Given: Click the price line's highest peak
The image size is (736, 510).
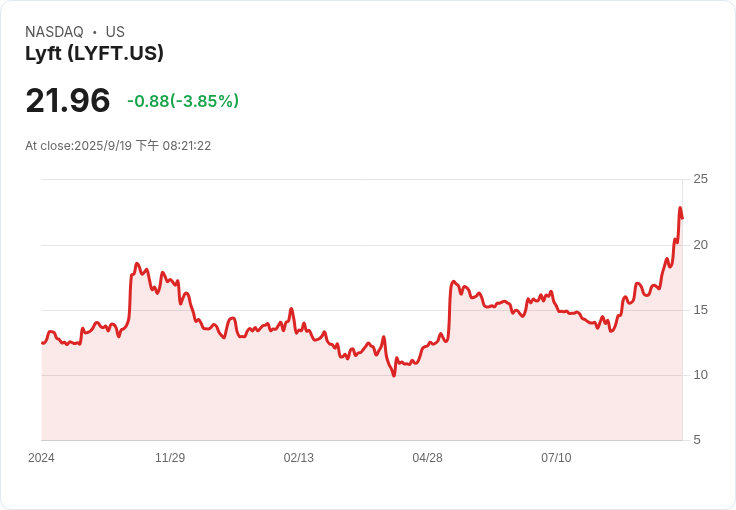Looking at the screenshot, I should coord(680,208).
